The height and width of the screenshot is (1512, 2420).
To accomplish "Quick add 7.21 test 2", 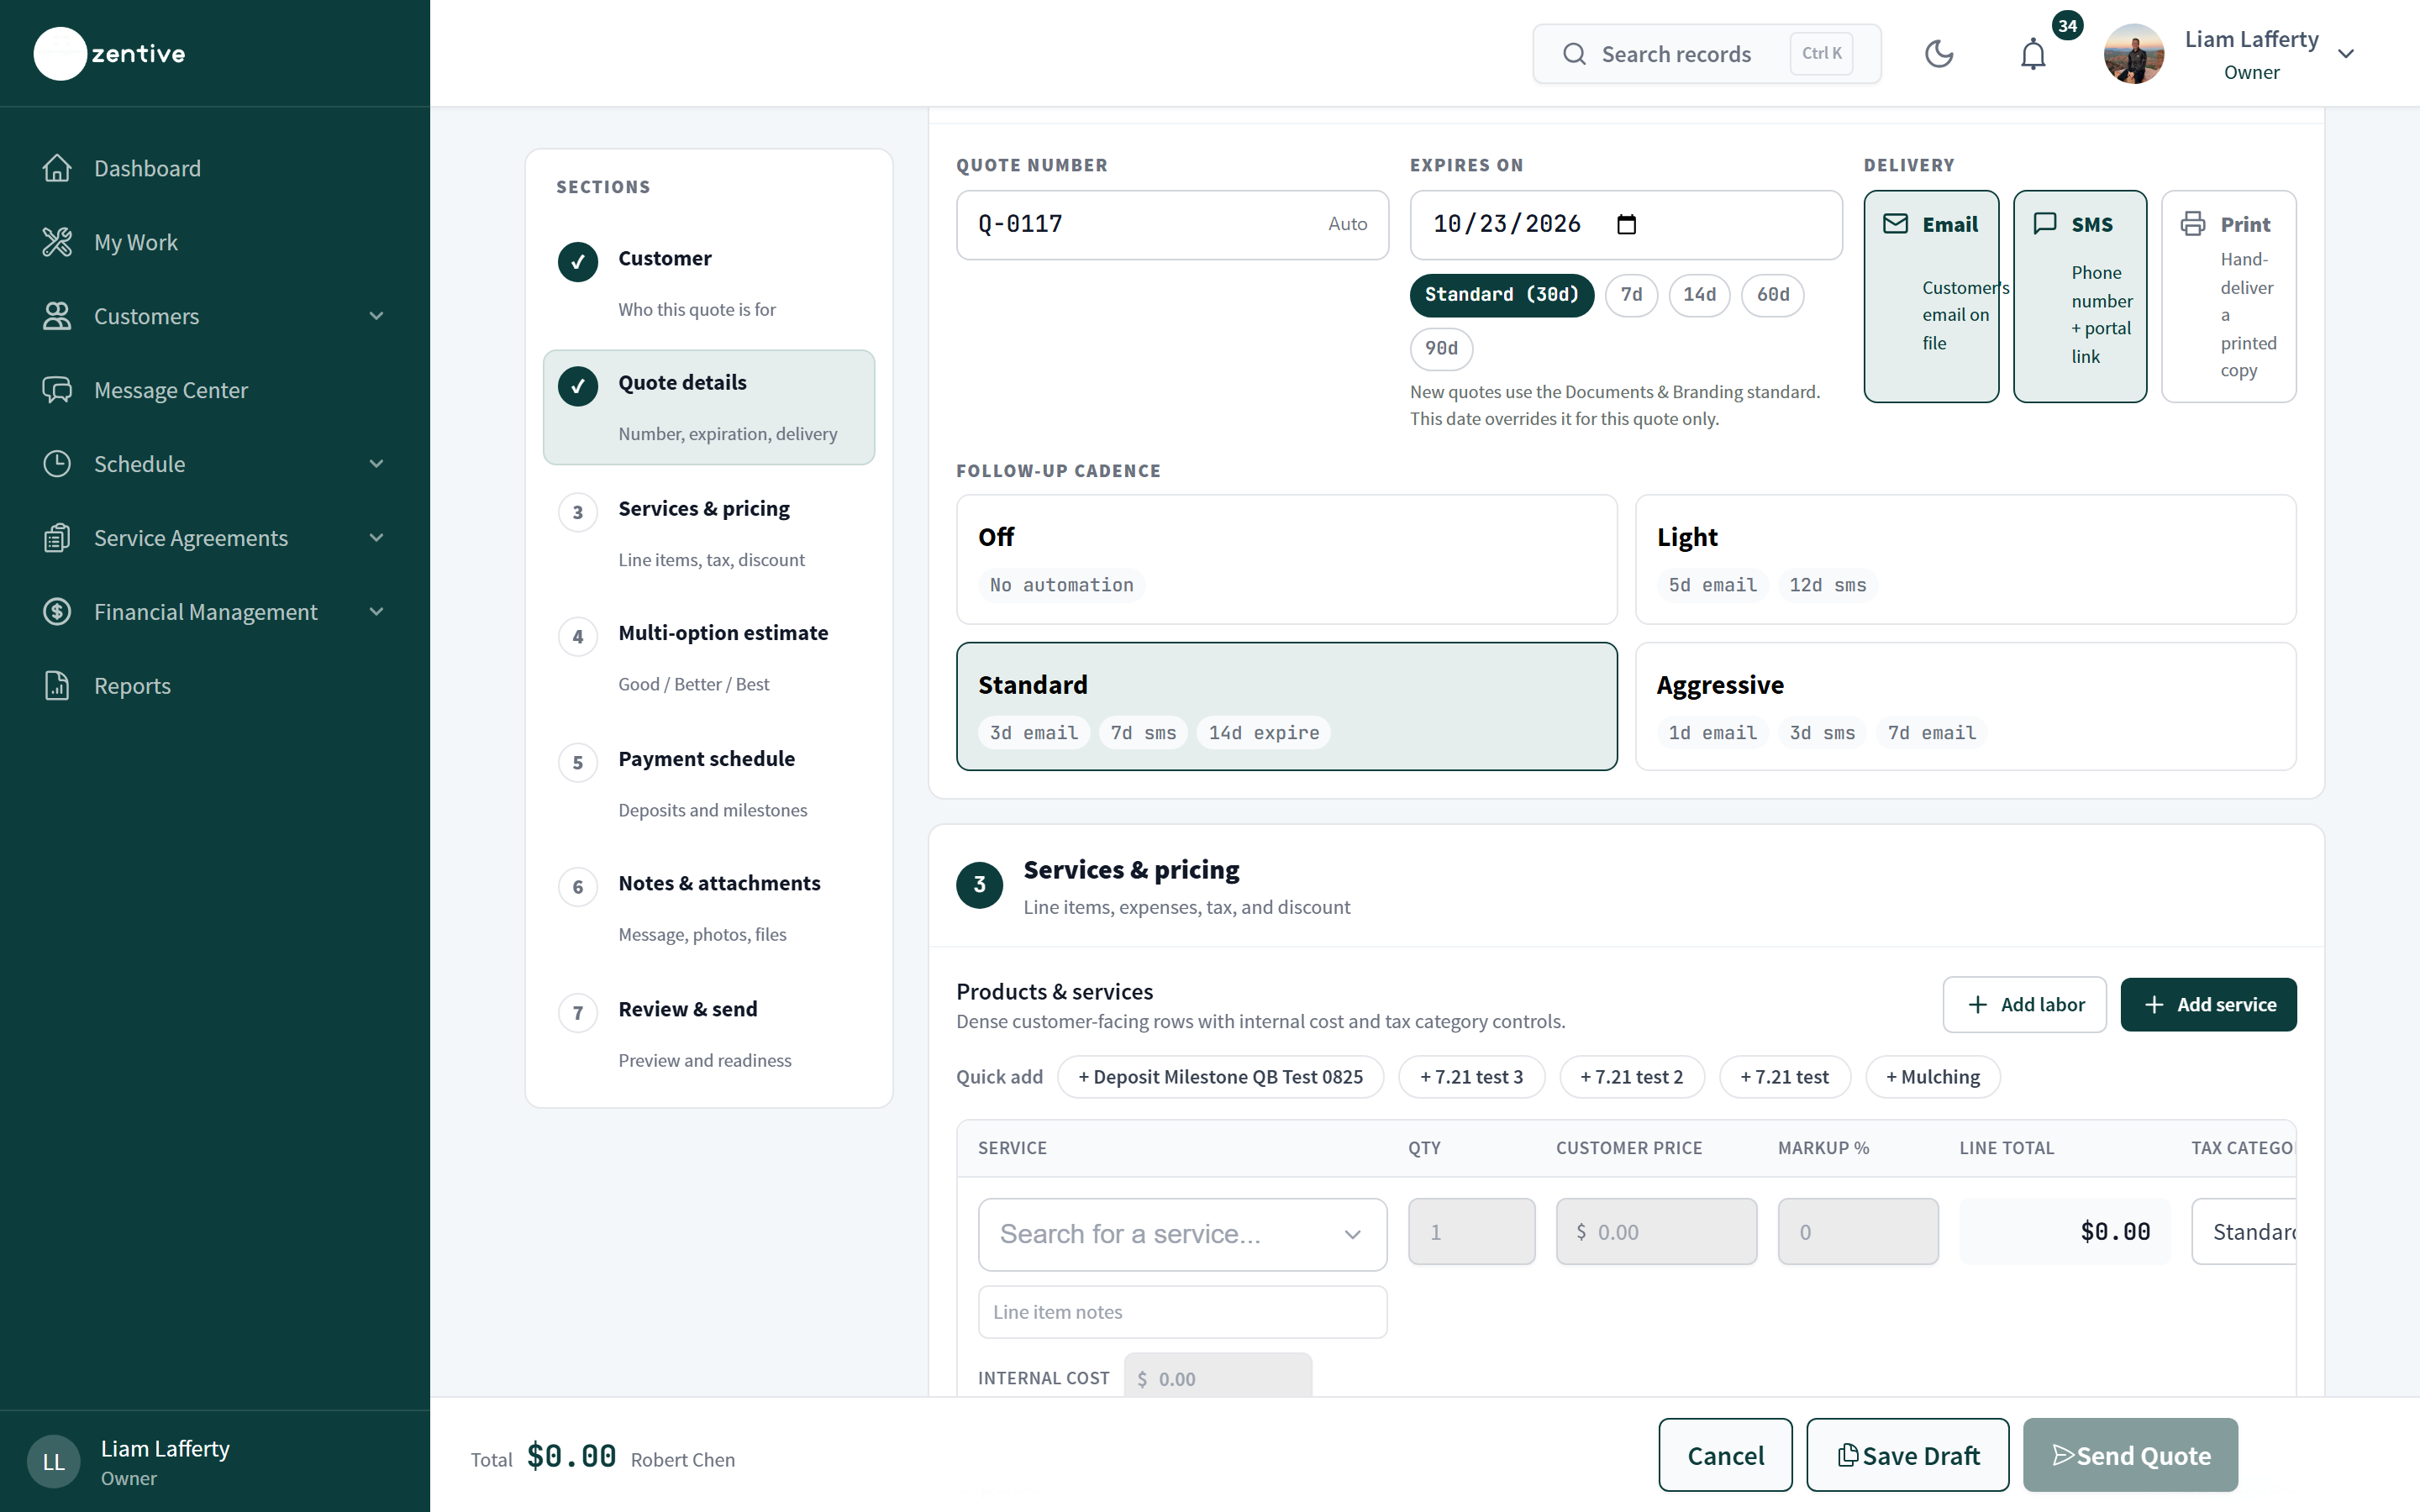I will (x=1631, y=1077).
